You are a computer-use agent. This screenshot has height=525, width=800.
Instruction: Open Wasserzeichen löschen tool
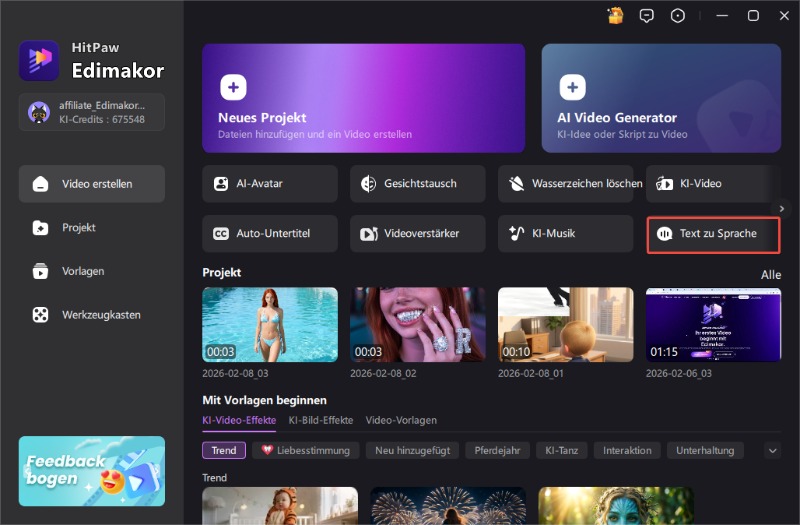click(x=565, y=184)
